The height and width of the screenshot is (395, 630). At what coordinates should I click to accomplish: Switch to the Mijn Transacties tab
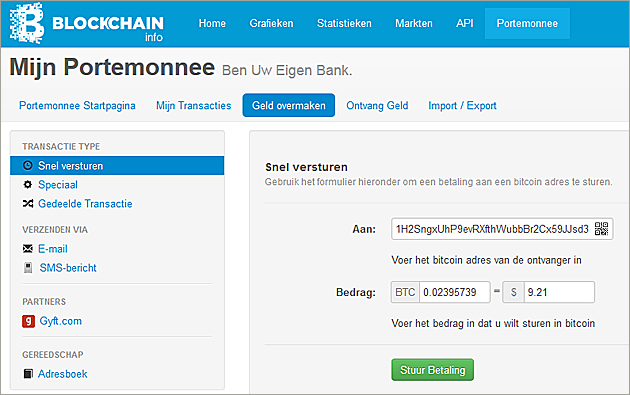(x=194, y=105)
